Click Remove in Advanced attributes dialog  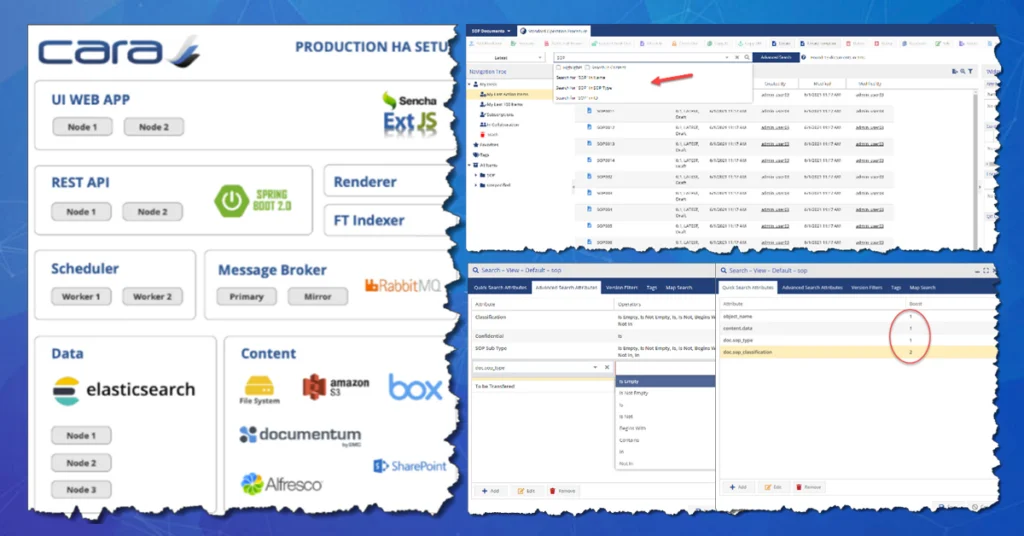pyautogui.click(x=562, y=491)
